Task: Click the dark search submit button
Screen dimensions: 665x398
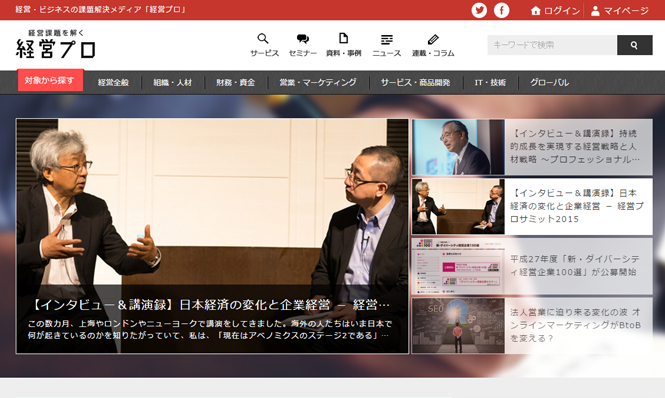Action: tap(634, 45)
